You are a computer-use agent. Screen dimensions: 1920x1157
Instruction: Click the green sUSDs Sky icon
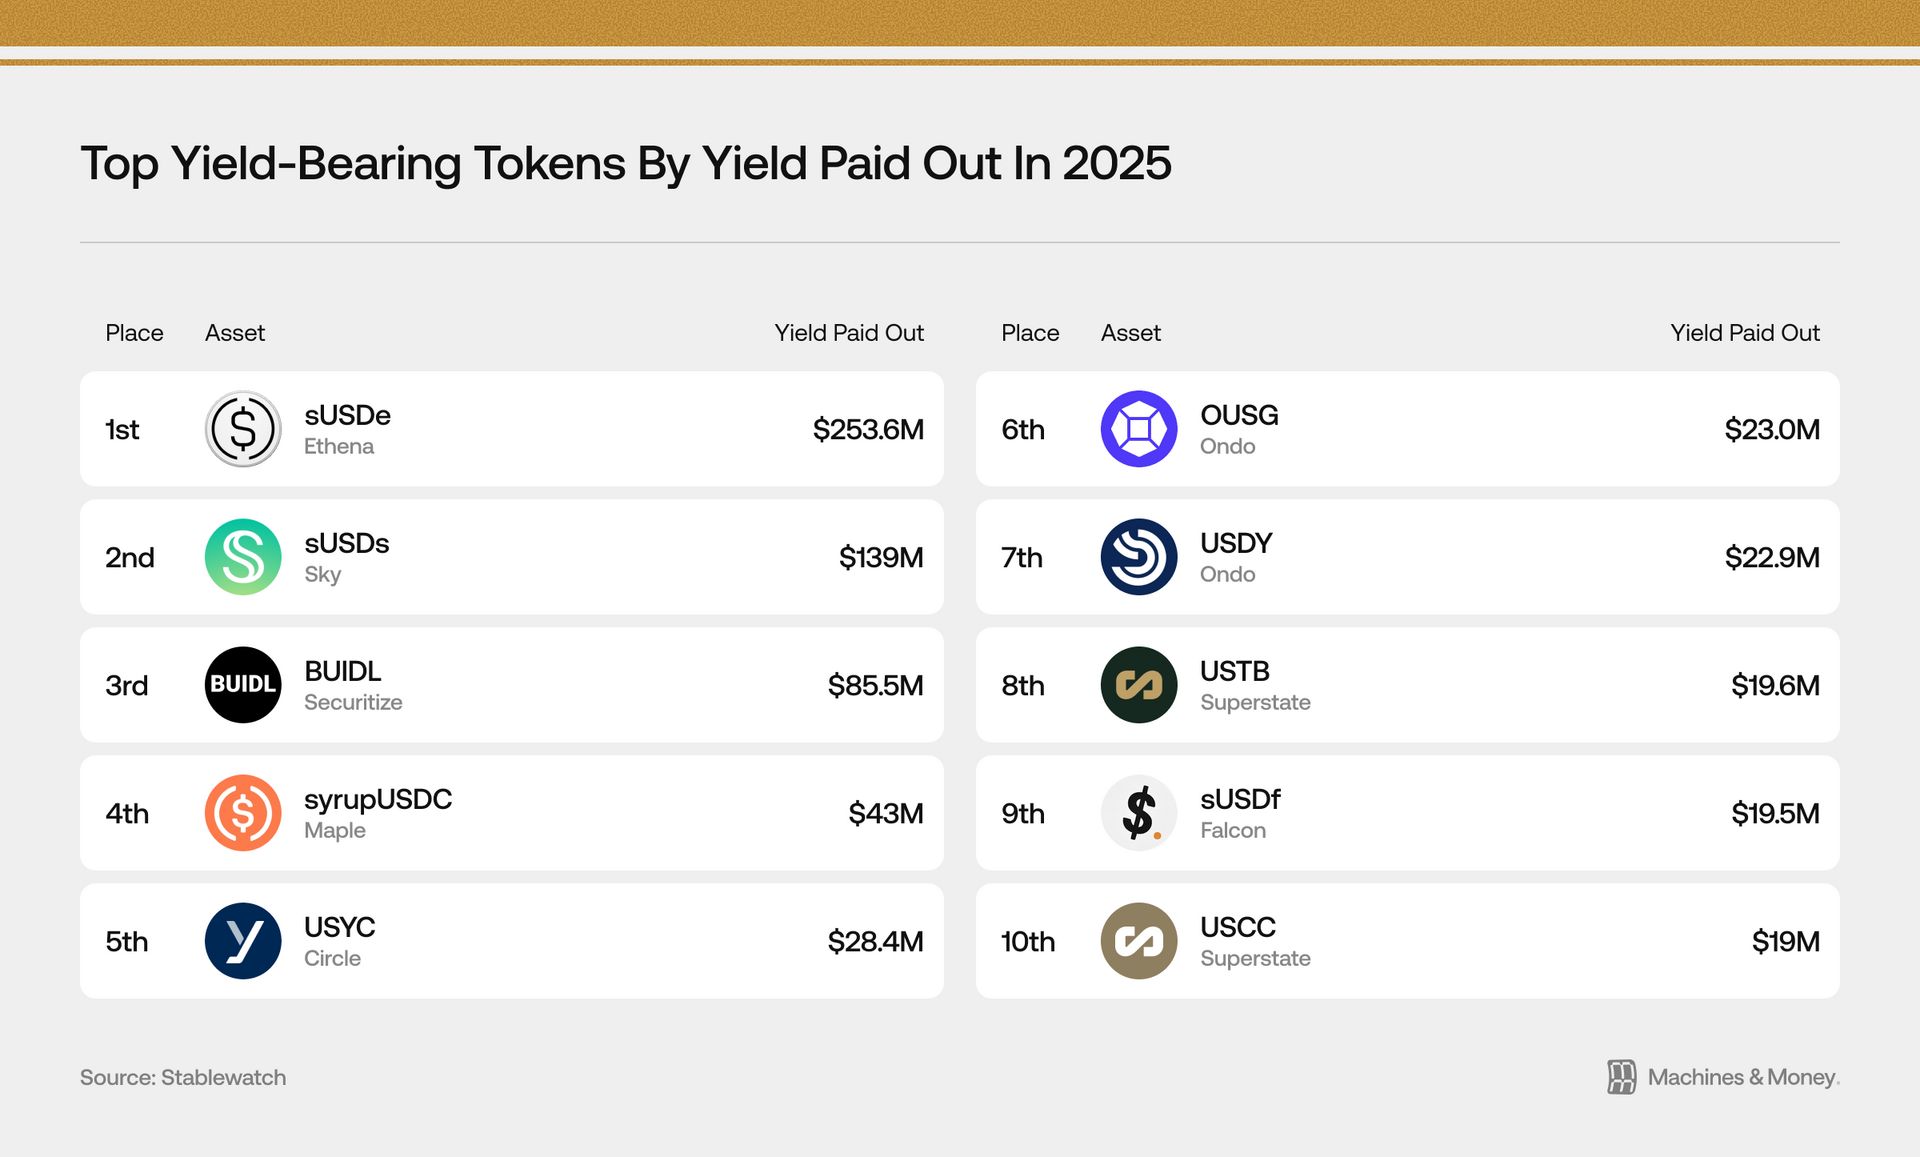click(x=243, y=557)
